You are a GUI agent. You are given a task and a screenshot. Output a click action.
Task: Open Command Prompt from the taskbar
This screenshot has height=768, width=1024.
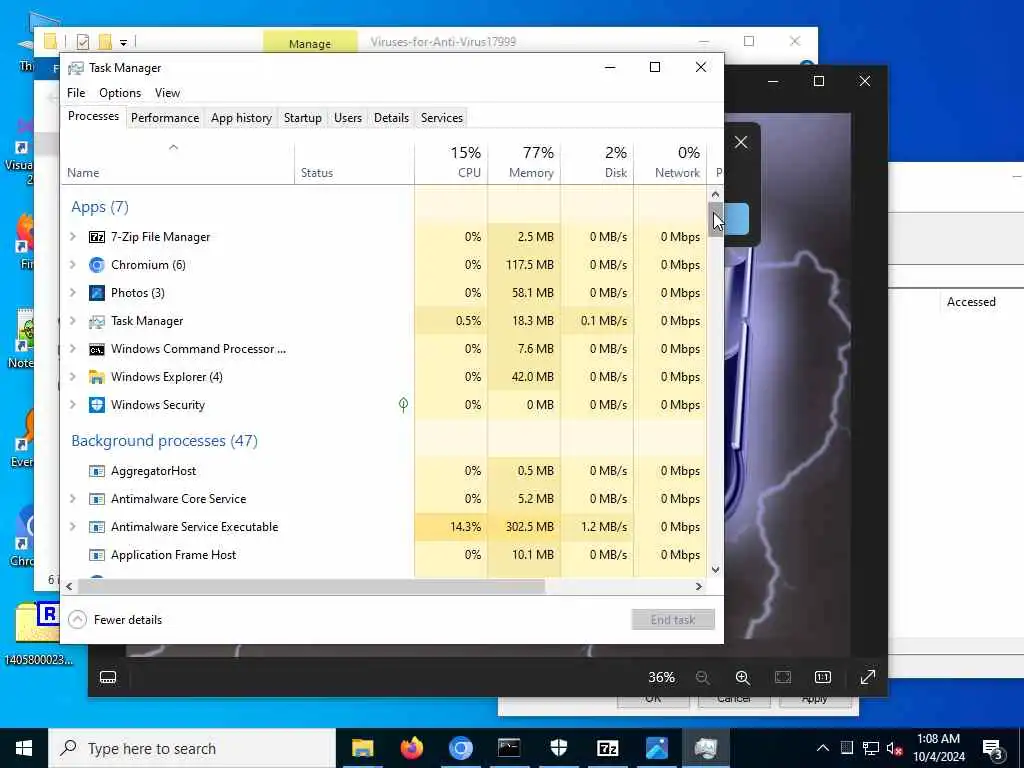(509, 748)
